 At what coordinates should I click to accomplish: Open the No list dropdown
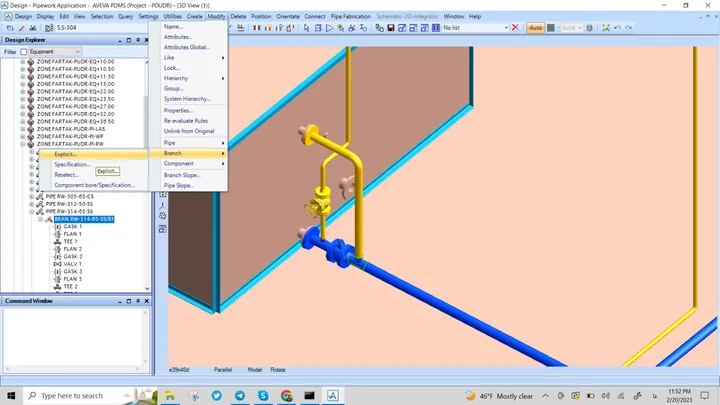click(476, 28)
